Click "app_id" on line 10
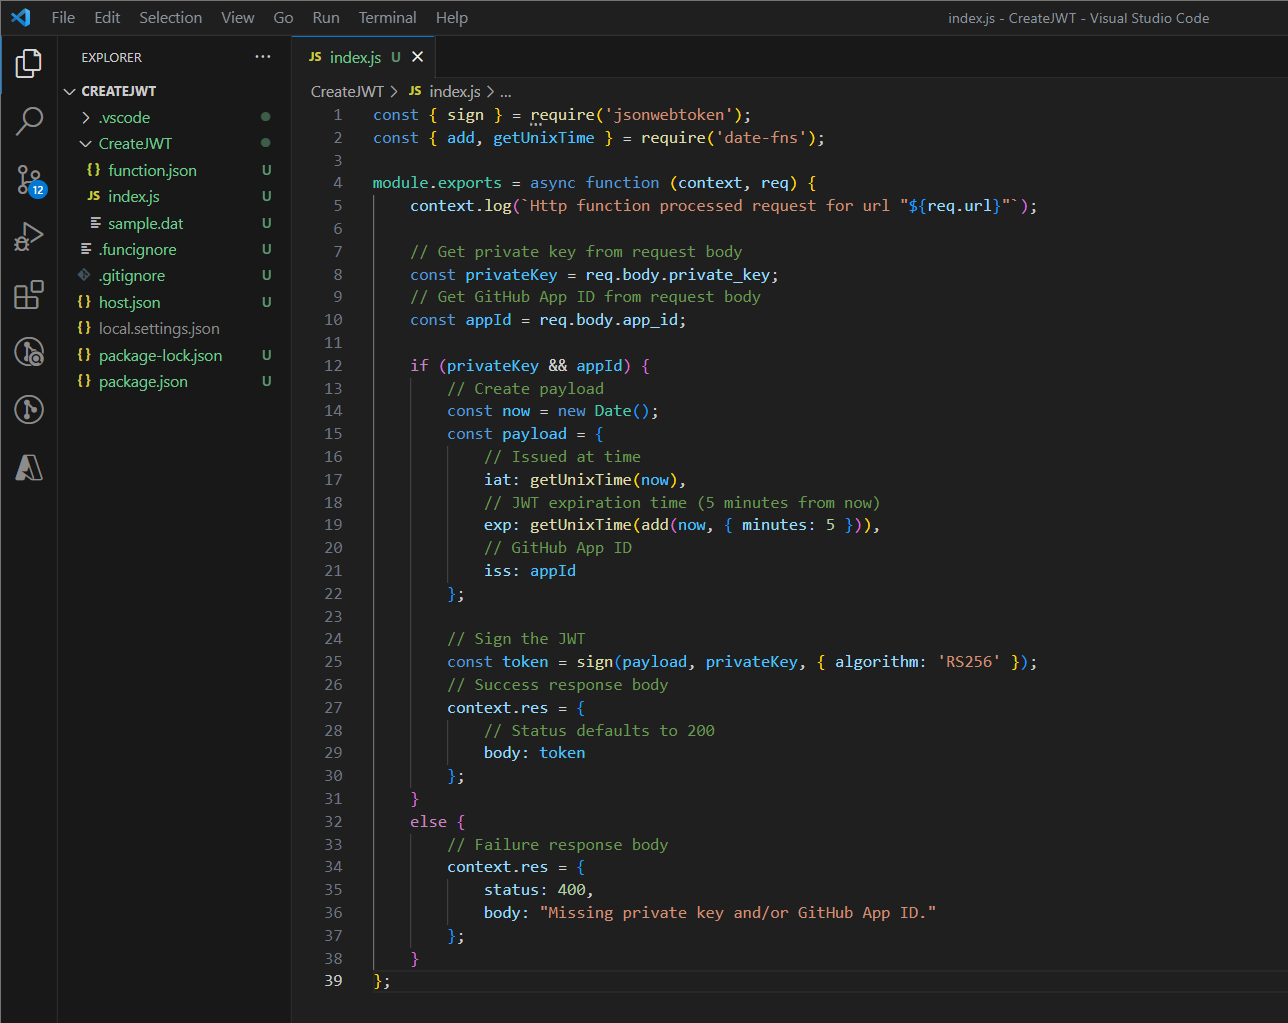 [650, 319]
